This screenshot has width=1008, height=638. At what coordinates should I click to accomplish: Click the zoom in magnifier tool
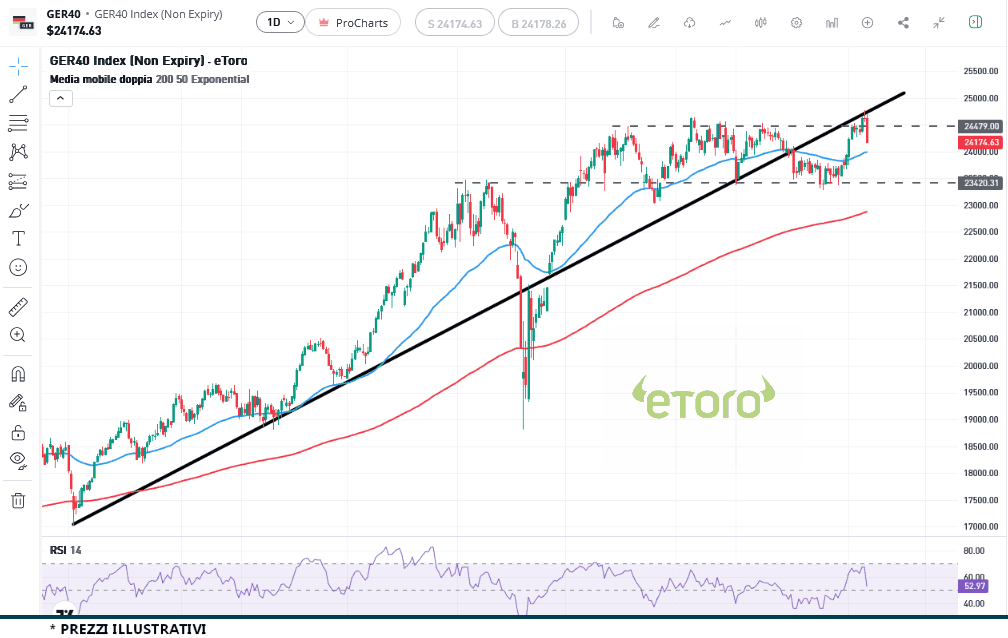click(x=18, y=335)
